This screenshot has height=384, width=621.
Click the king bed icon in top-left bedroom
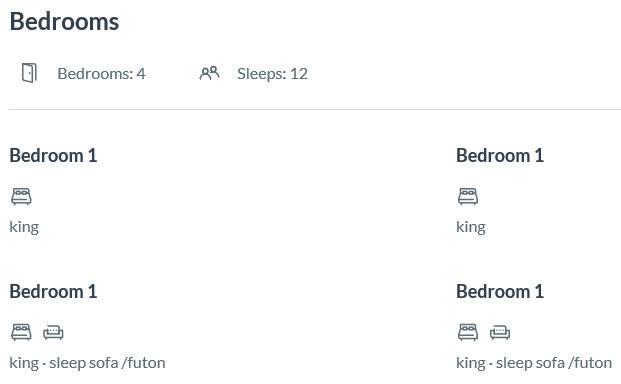tap(21, 196)
